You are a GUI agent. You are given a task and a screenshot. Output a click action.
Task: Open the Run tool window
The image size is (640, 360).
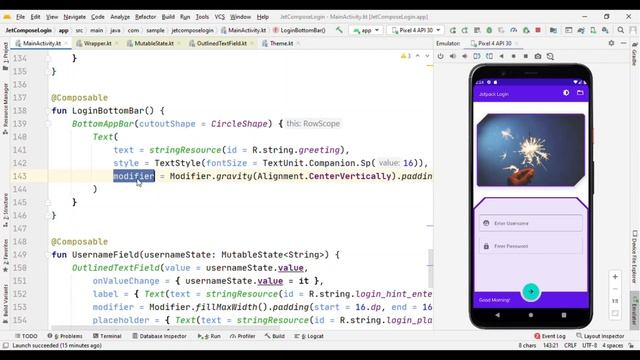tap(209, 336)
